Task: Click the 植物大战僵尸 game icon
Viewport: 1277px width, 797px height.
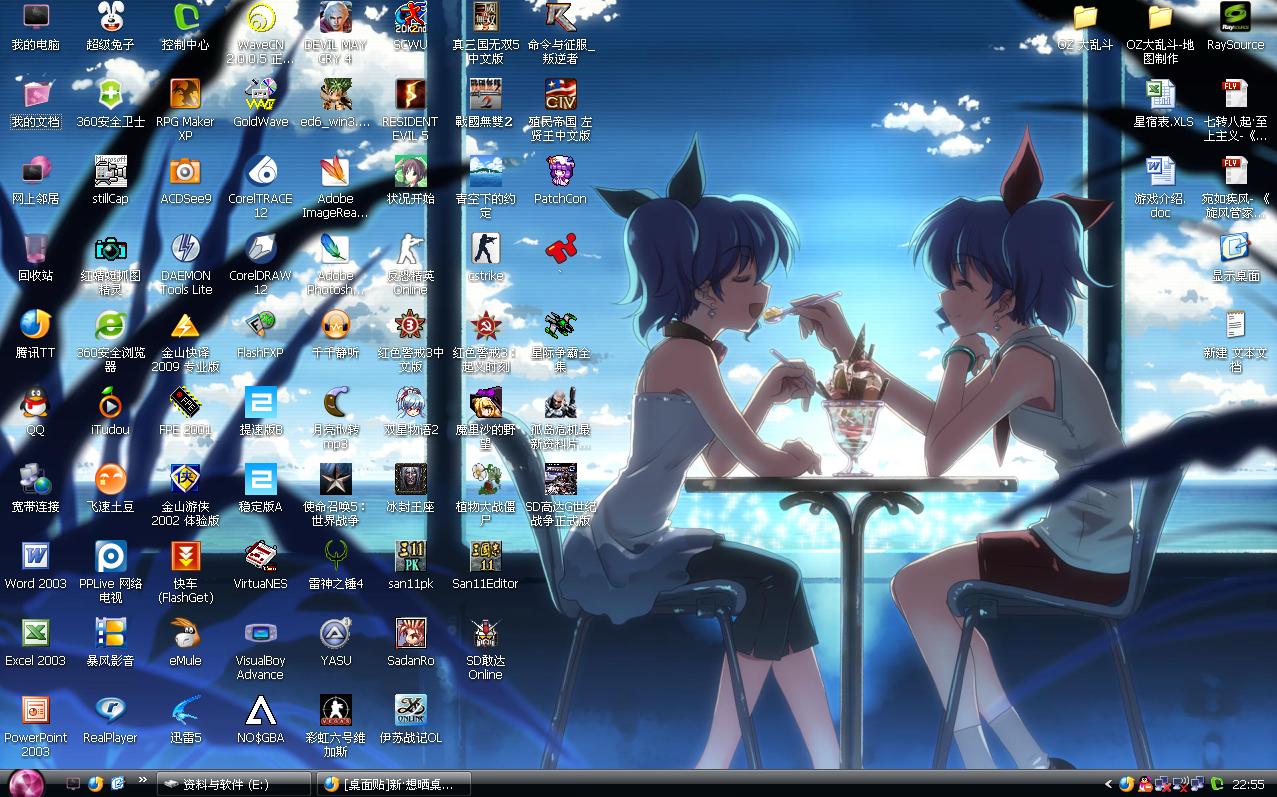Action: click(x=485, y=494)
